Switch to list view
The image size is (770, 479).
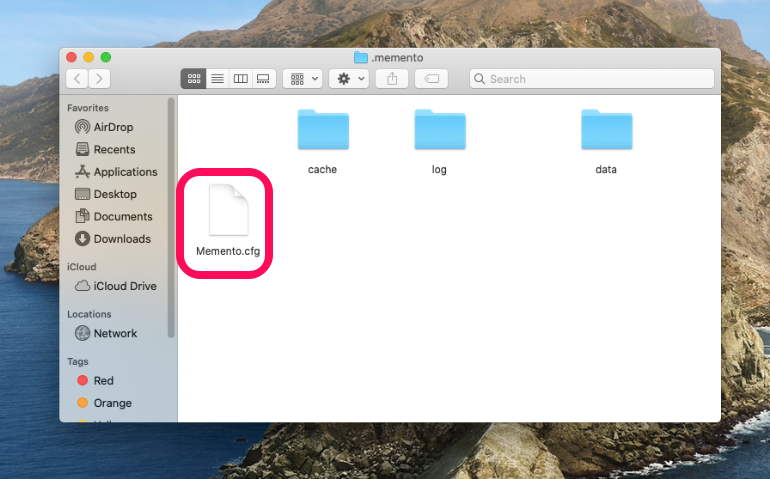[x=217, y=79]
